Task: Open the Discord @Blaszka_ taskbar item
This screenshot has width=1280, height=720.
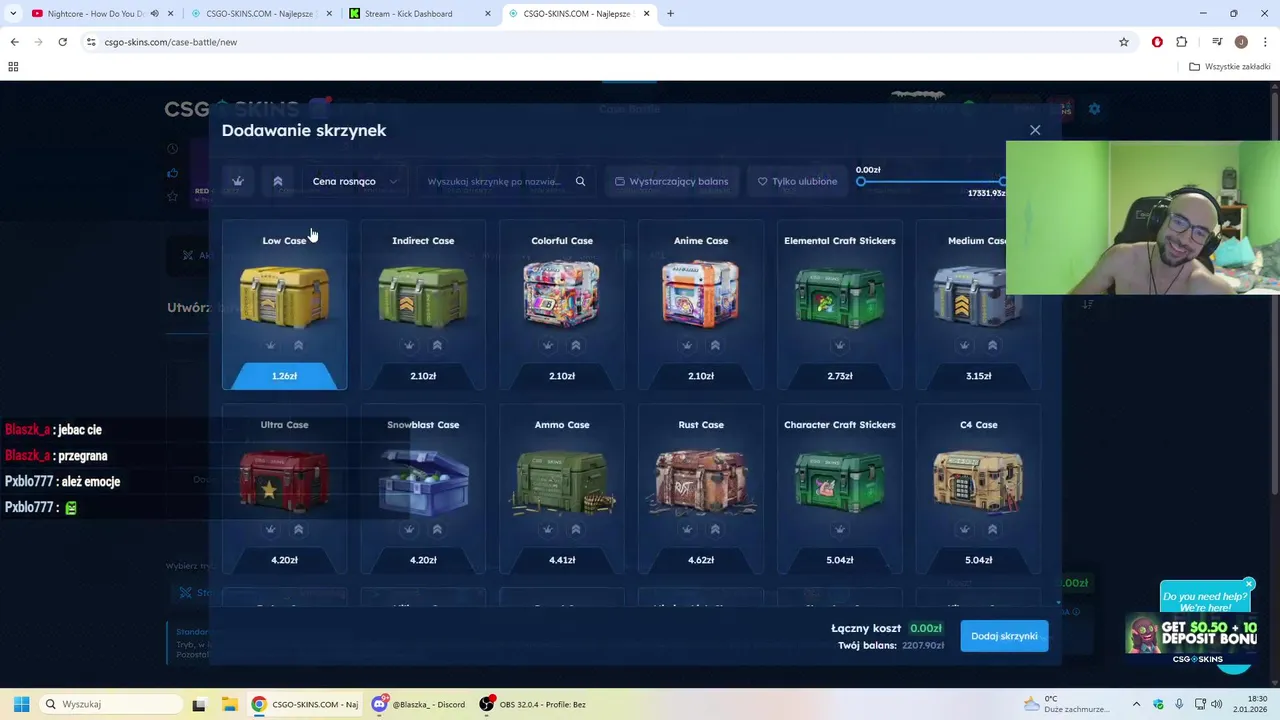Action: (x=419, y=704)
